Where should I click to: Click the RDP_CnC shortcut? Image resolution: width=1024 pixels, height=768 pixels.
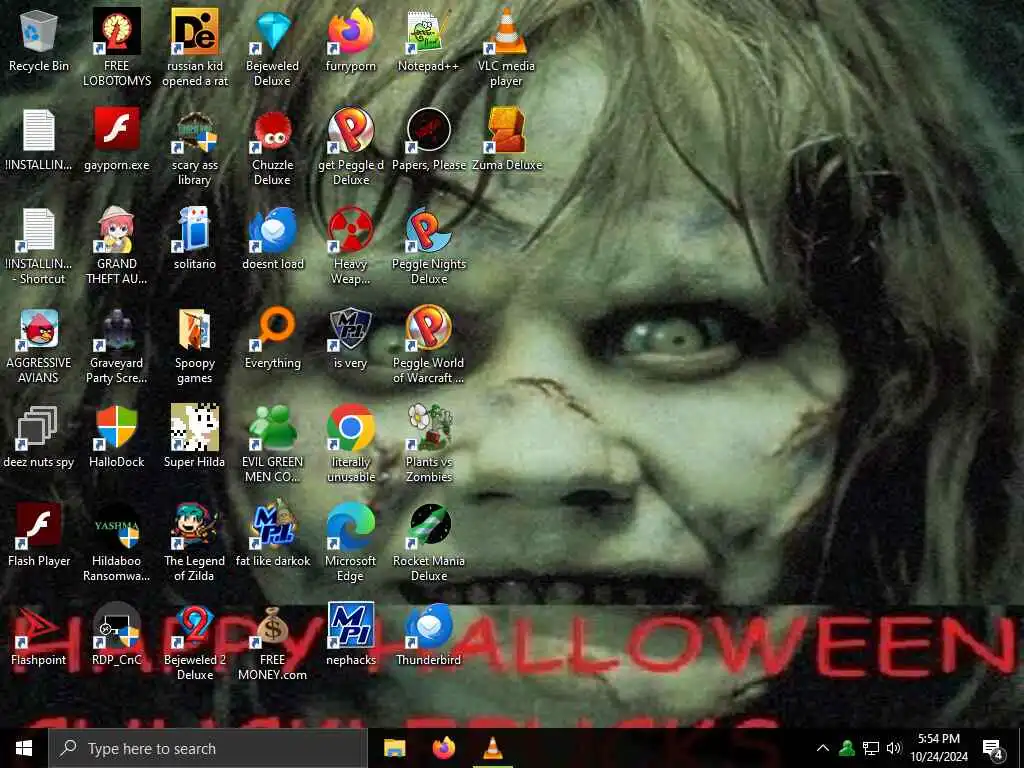116,627
